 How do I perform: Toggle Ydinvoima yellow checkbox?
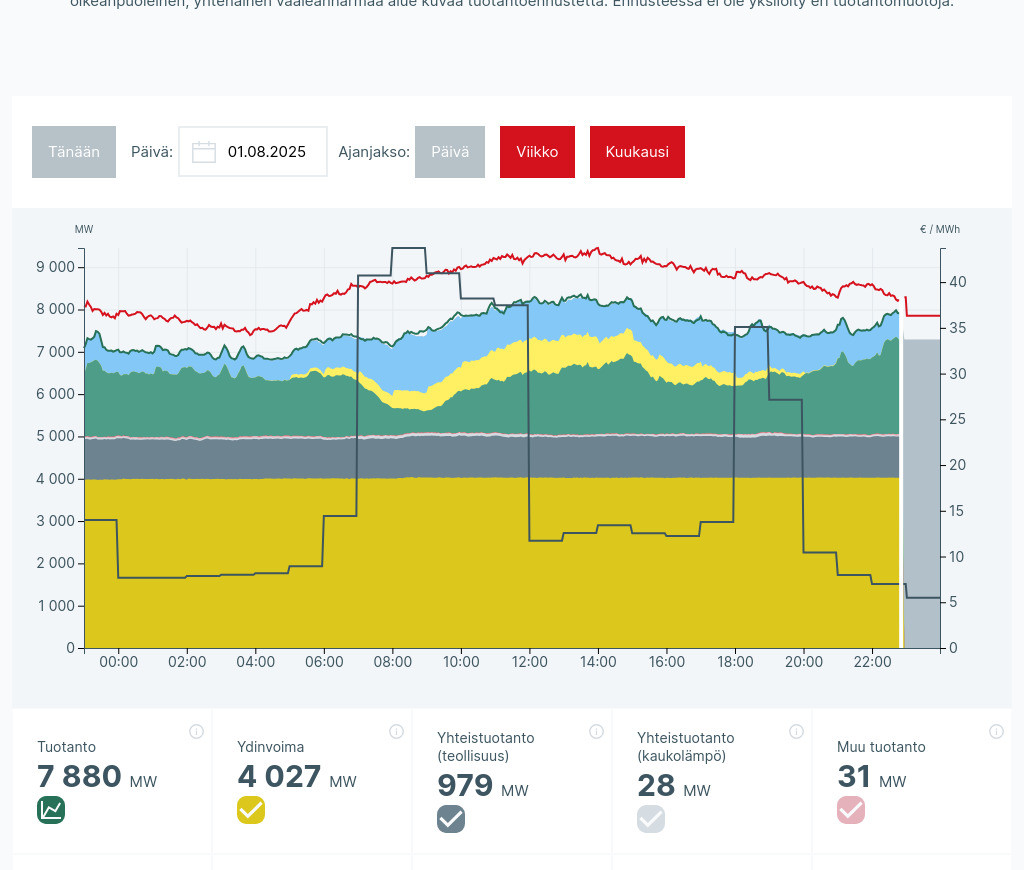[x=251, y=810]
